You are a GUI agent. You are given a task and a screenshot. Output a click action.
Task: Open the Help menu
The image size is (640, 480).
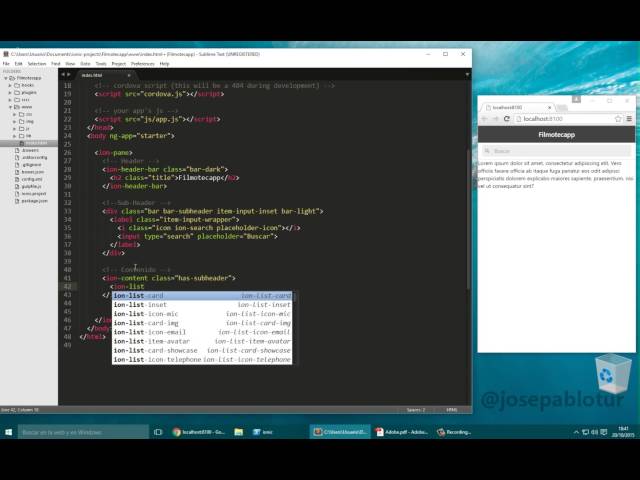click(164, 64)
